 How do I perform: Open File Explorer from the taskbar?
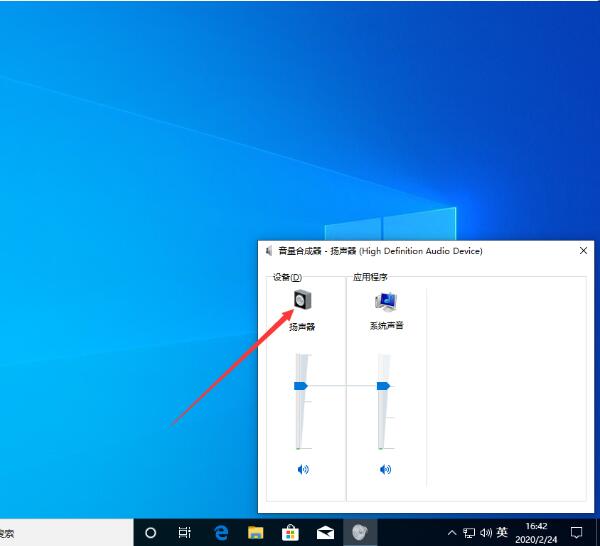256,532
